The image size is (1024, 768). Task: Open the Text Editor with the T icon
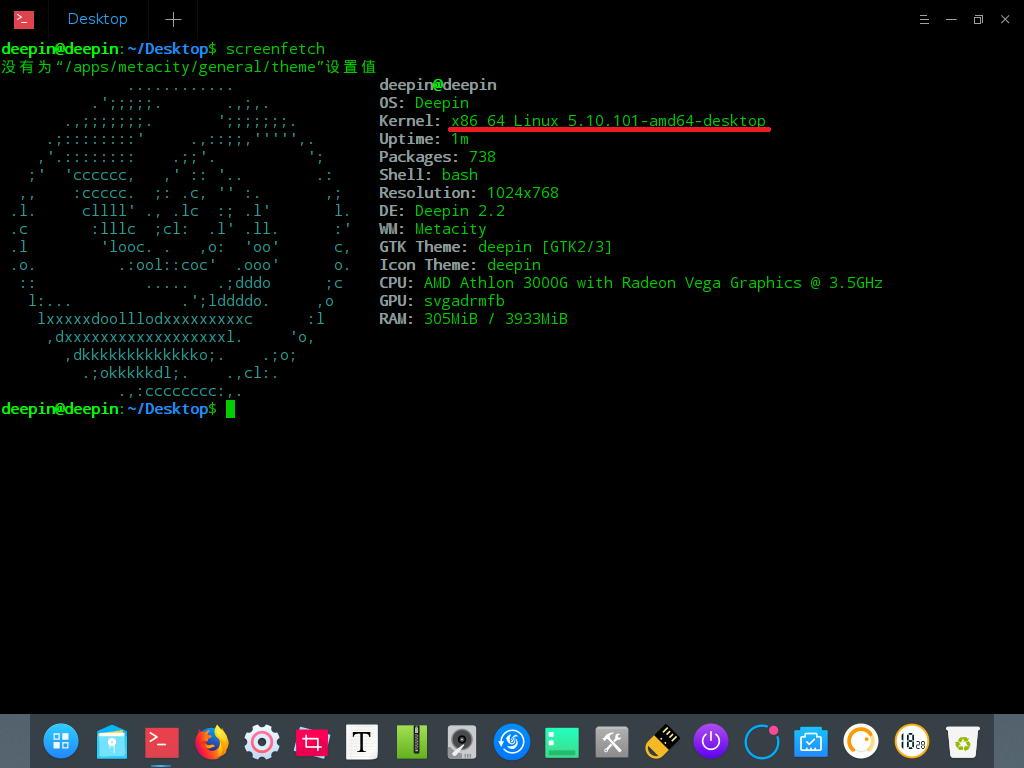[361, 742]
